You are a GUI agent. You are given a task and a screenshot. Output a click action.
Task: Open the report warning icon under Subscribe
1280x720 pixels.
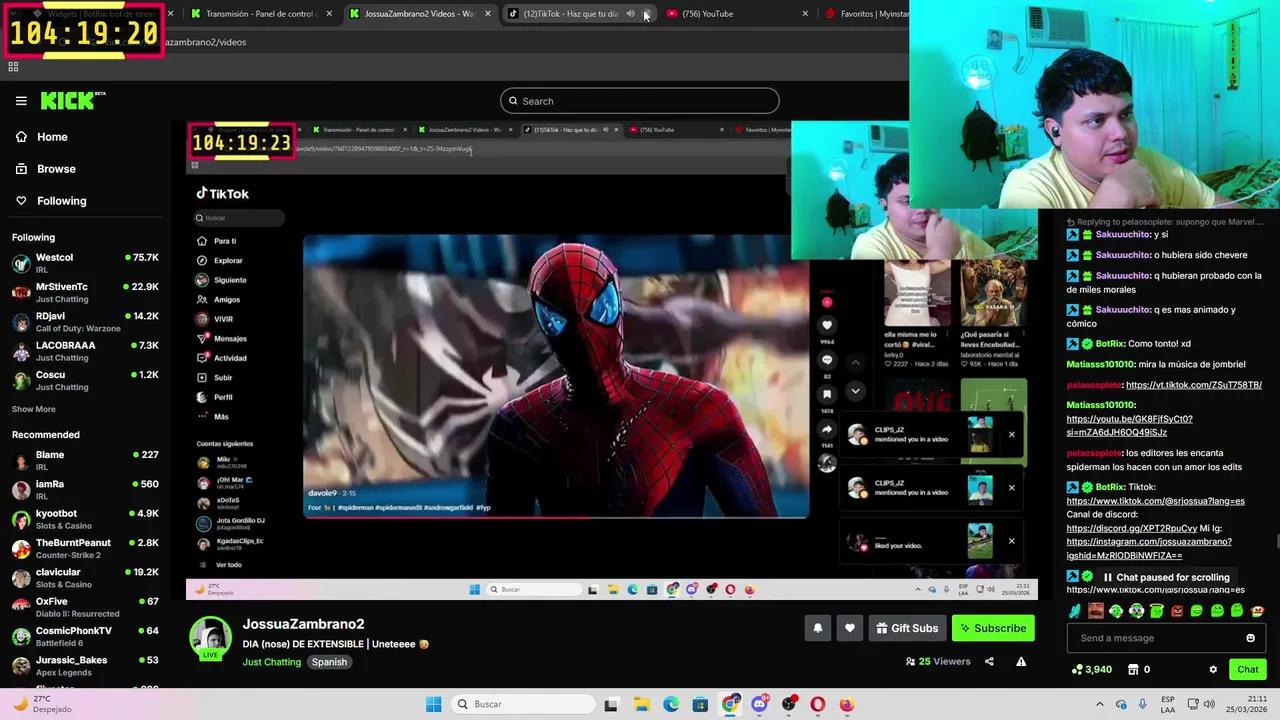click(x=1021, y=661)
